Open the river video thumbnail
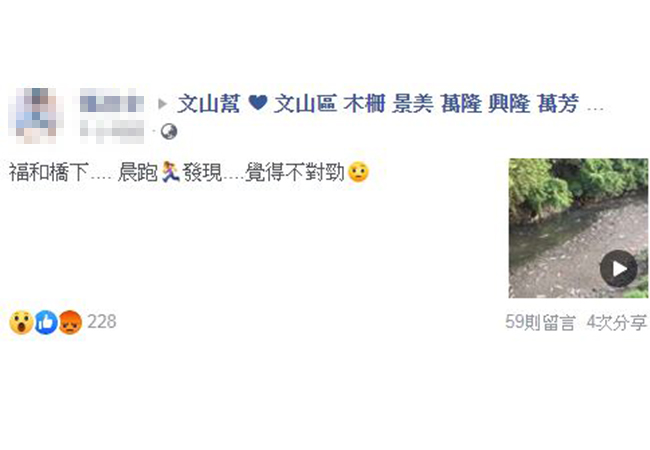This screenshot has height=450, width=650. (x=578, y=228)
